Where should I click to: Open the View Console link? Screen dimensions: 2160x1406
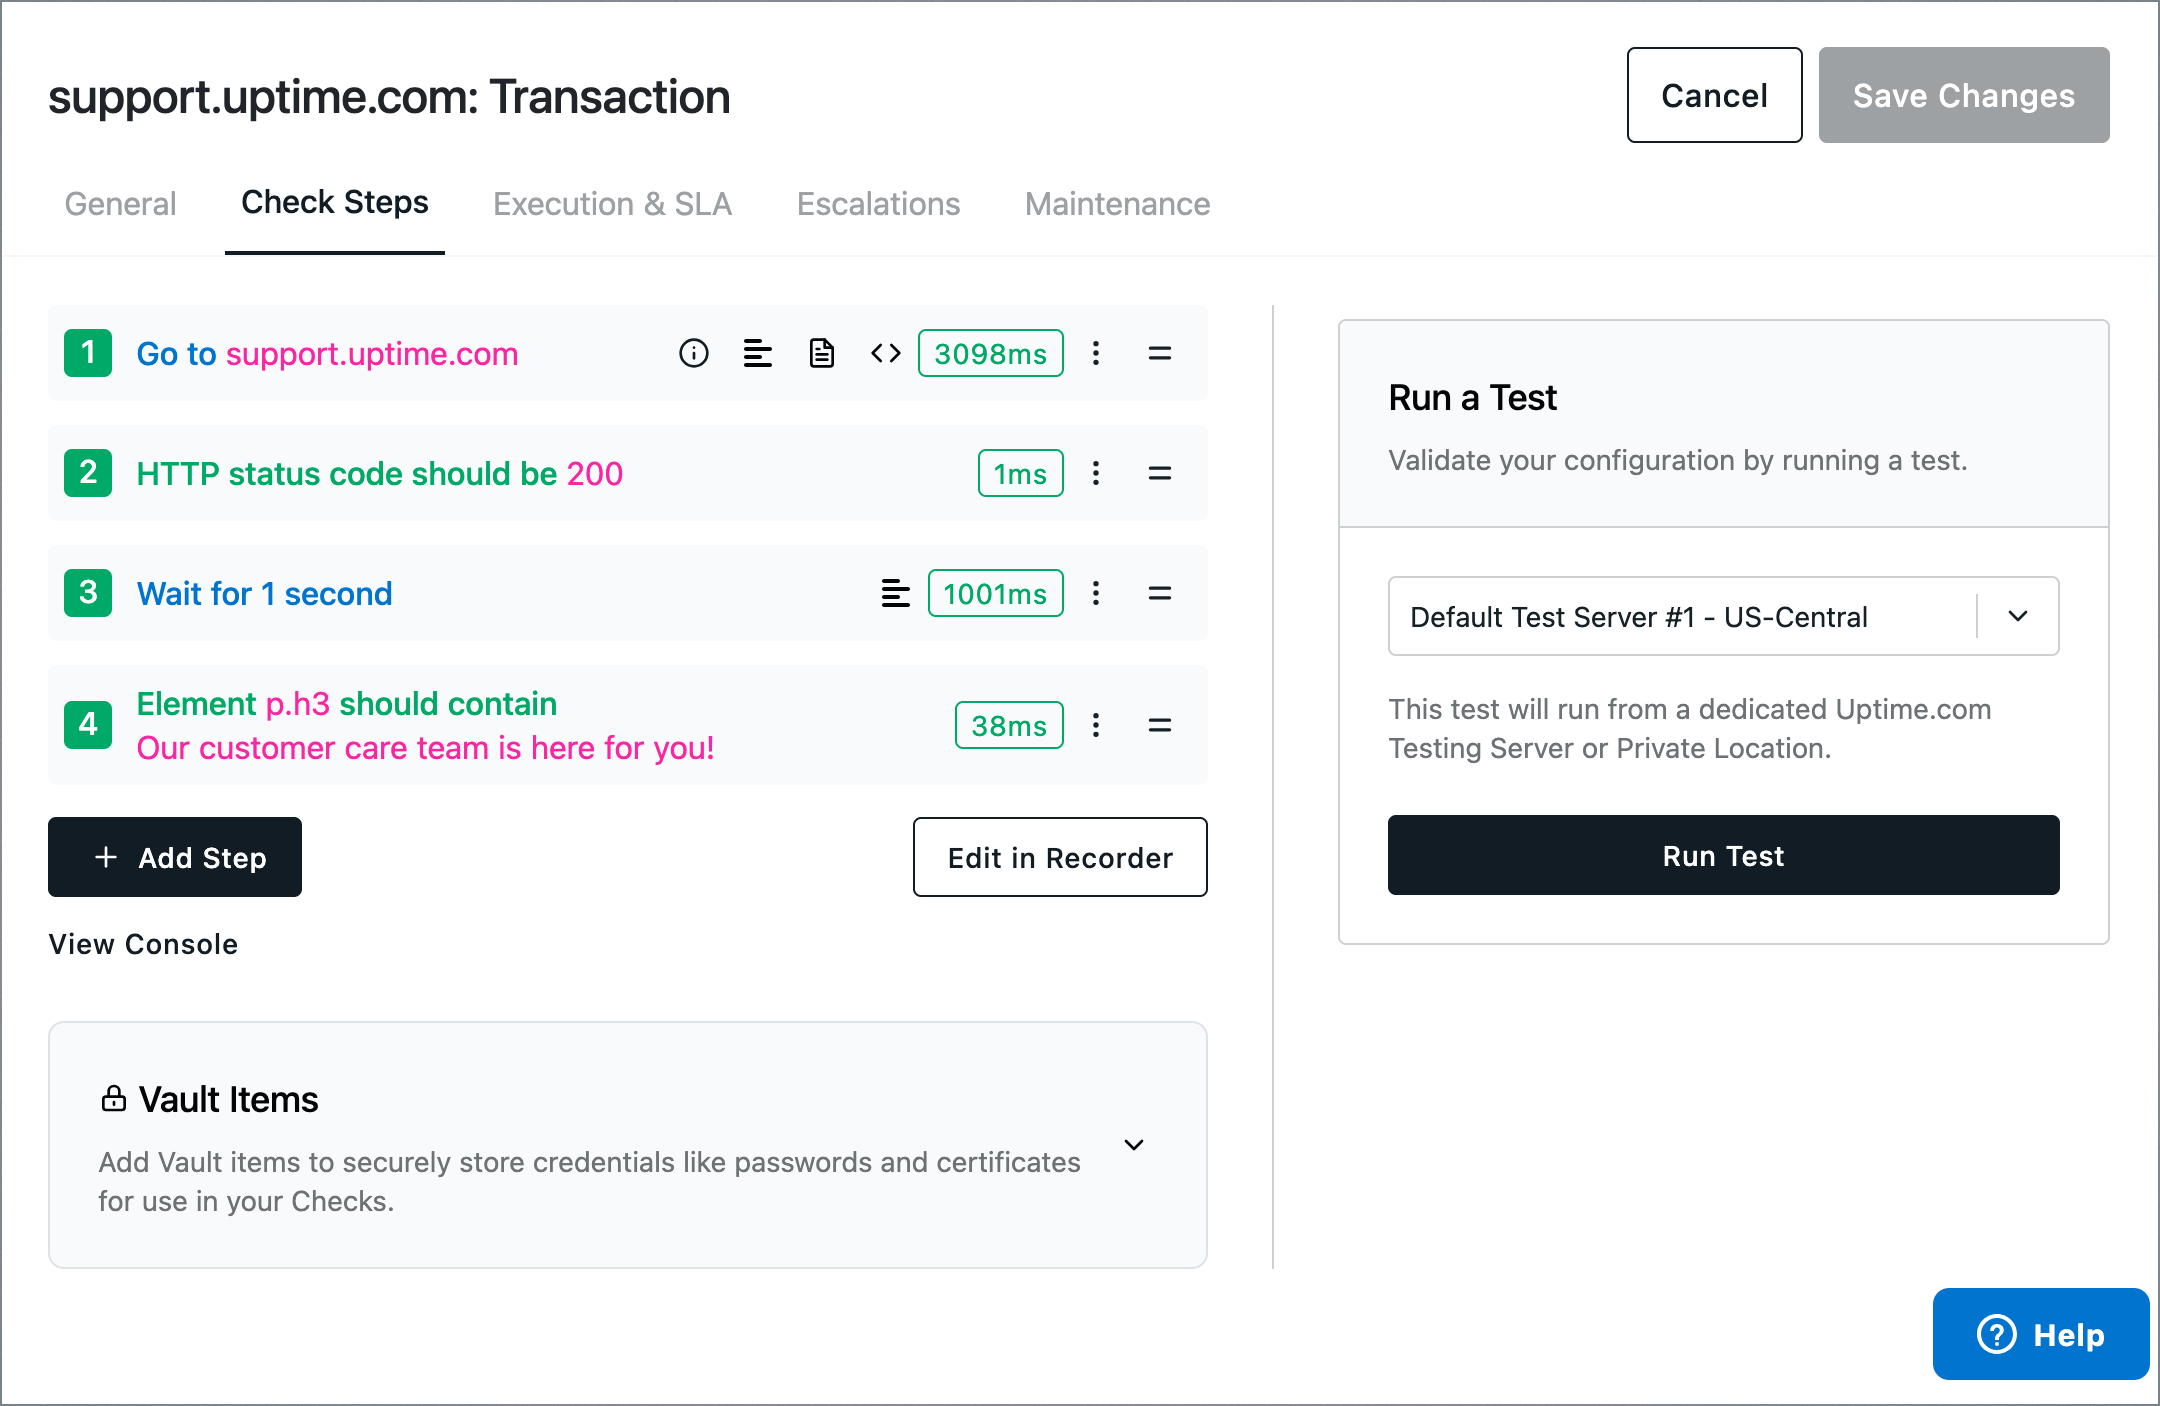coord(143,944)
